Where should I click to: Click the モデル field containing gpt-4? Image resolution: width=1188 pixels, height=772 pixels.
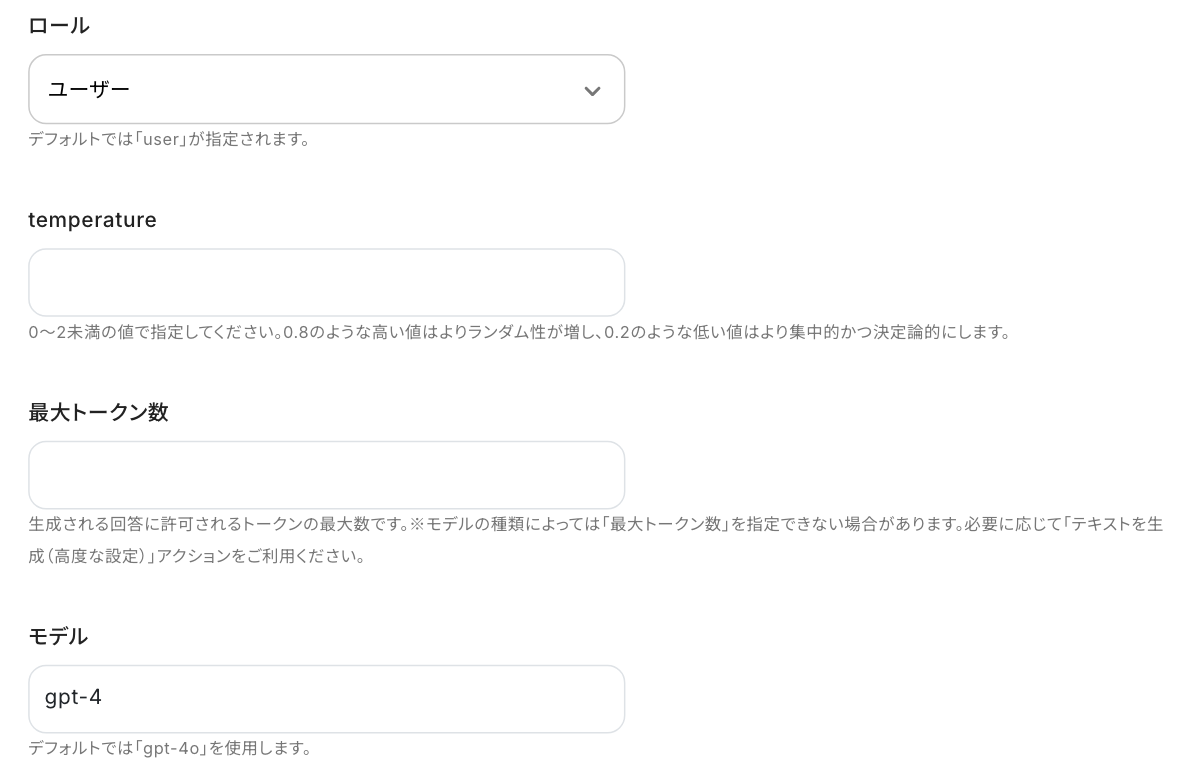(326, 698)
